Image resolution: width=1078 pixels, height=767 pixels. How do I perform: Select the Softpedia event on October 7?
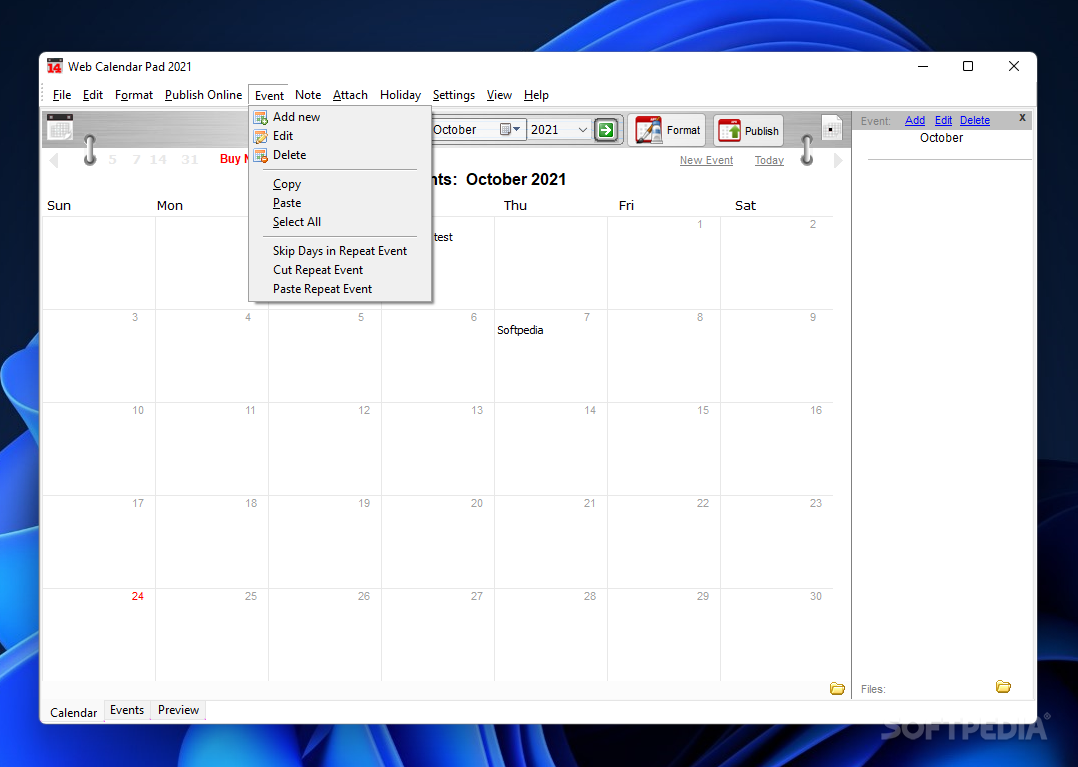point(520,330)
